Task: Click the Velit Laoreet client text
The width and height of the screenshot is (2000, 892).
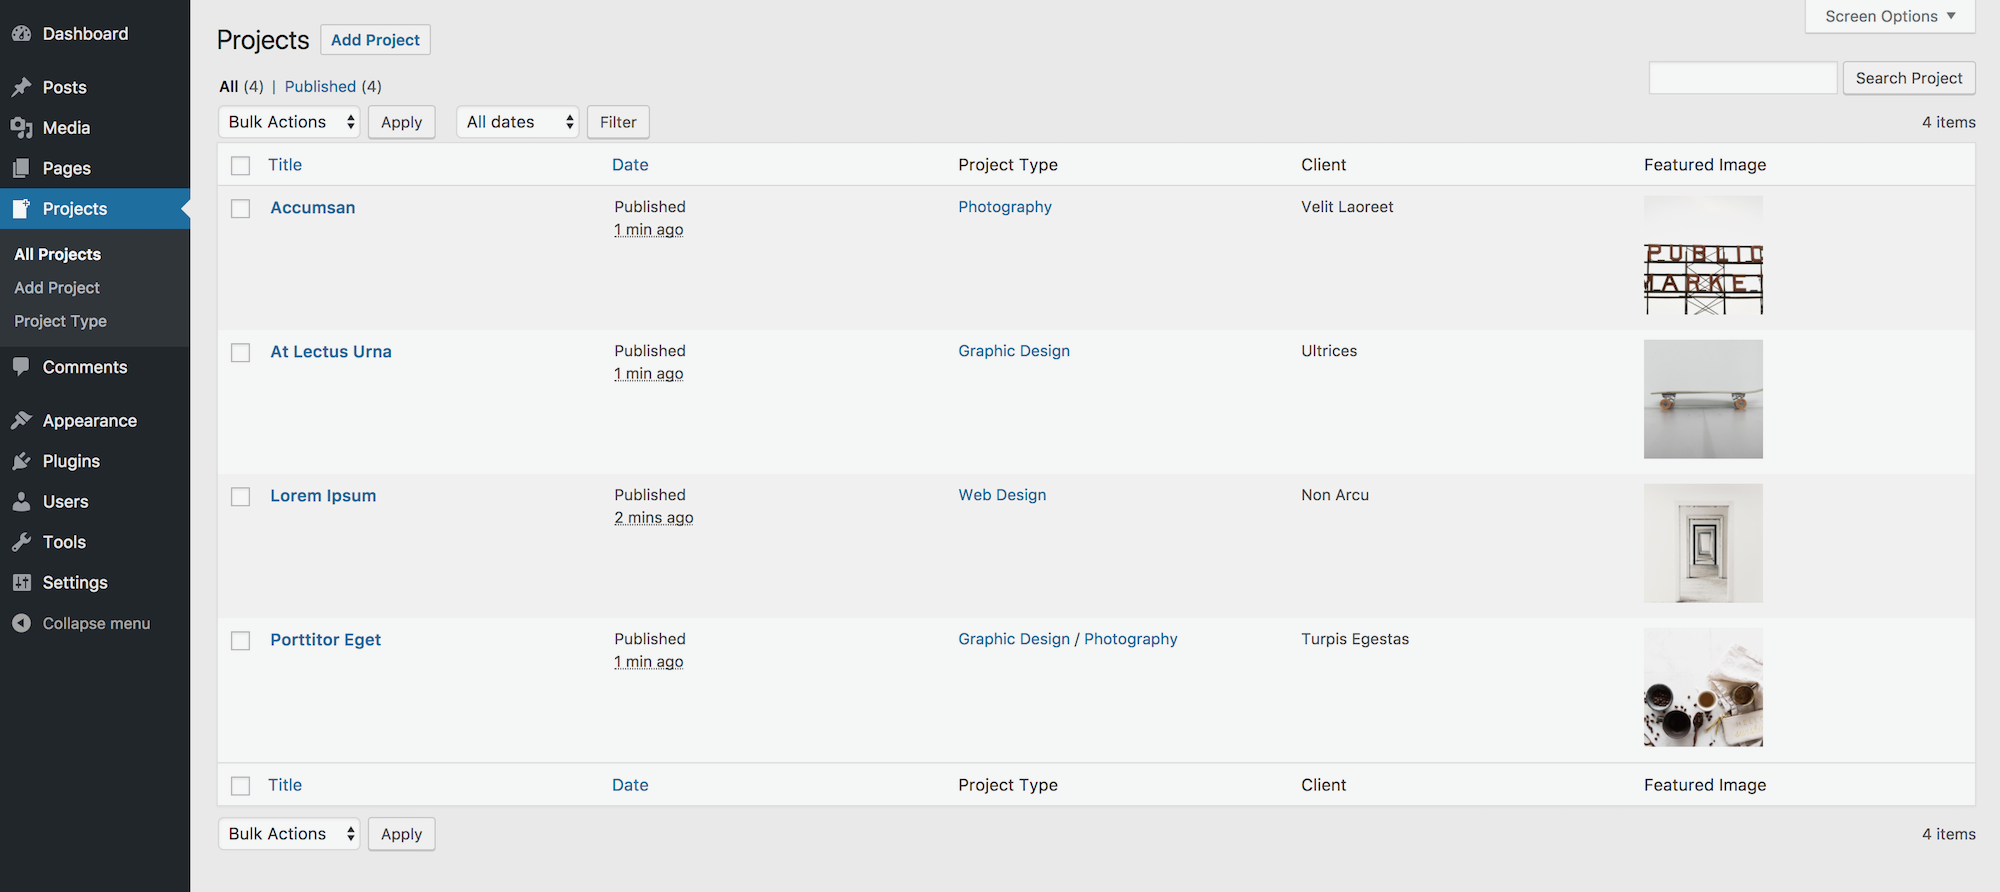Action: [x=1347, y=207]
